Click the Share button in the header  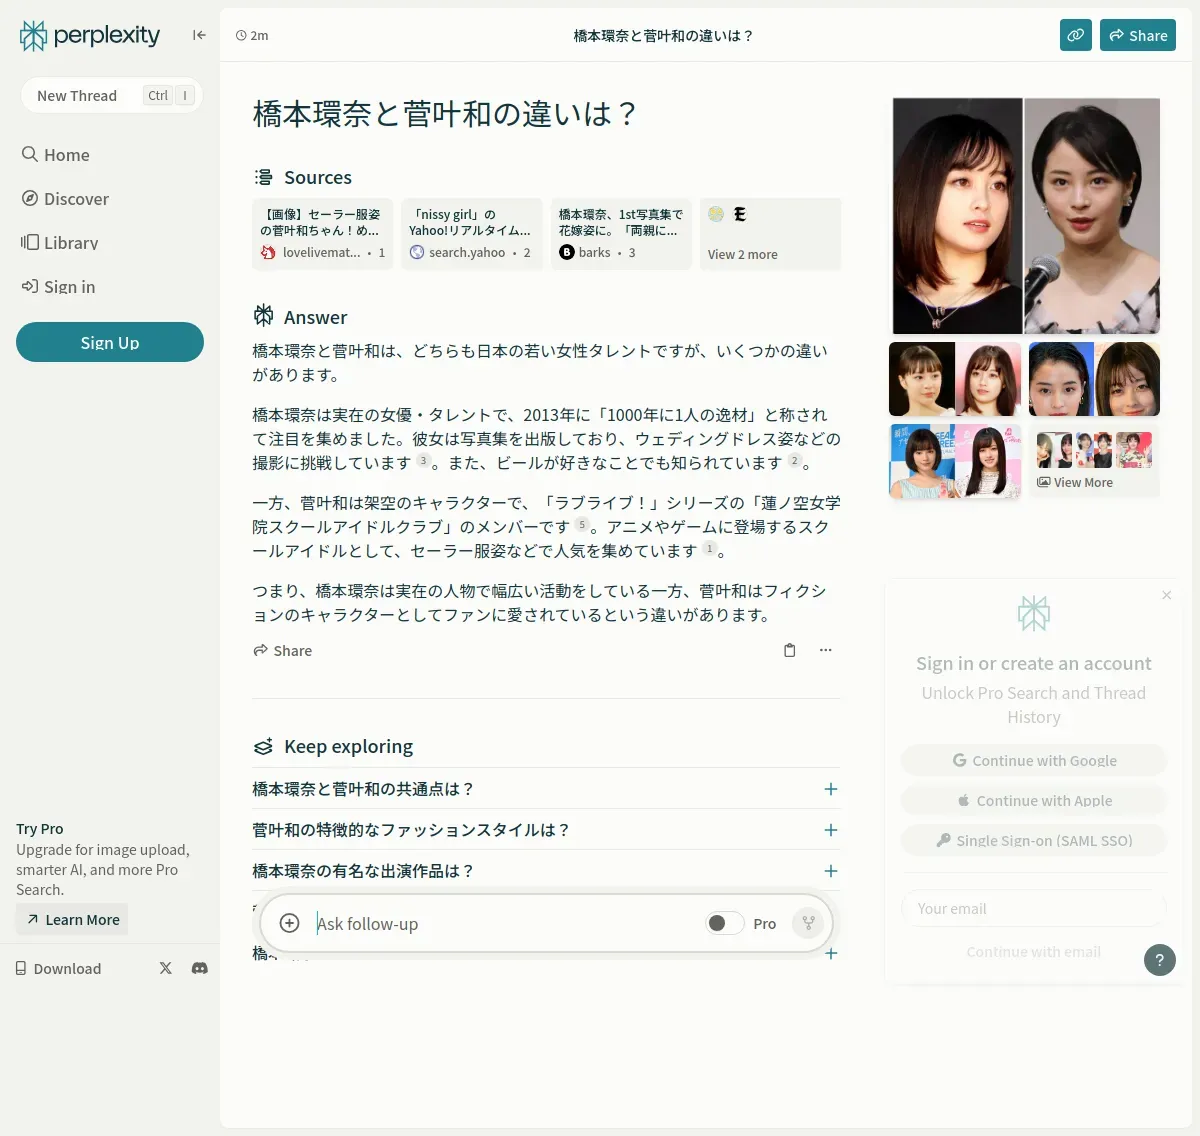pos(1138,35)
